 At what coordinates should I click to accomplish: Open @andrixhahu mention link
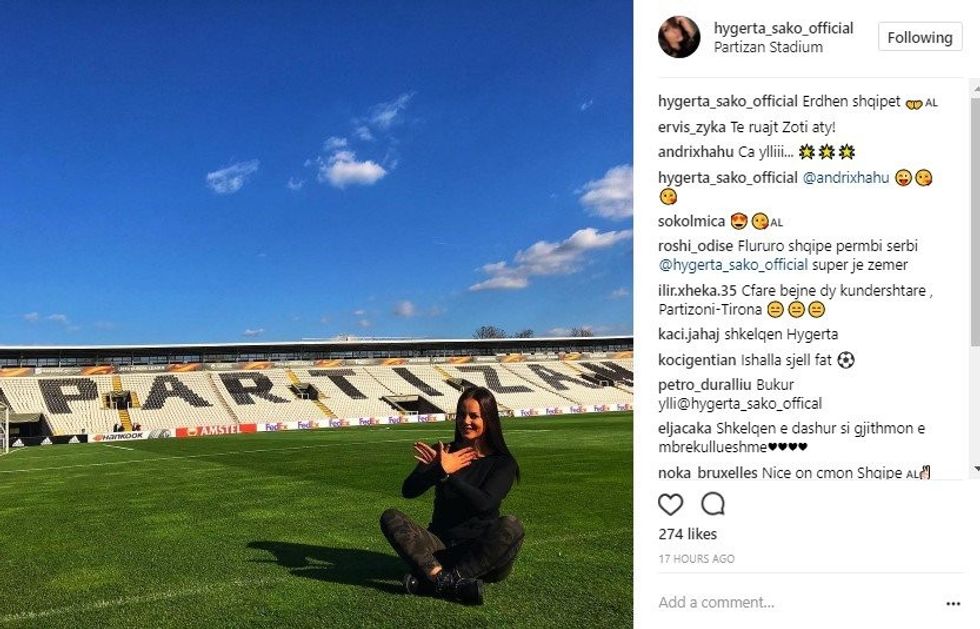(846, 178)
